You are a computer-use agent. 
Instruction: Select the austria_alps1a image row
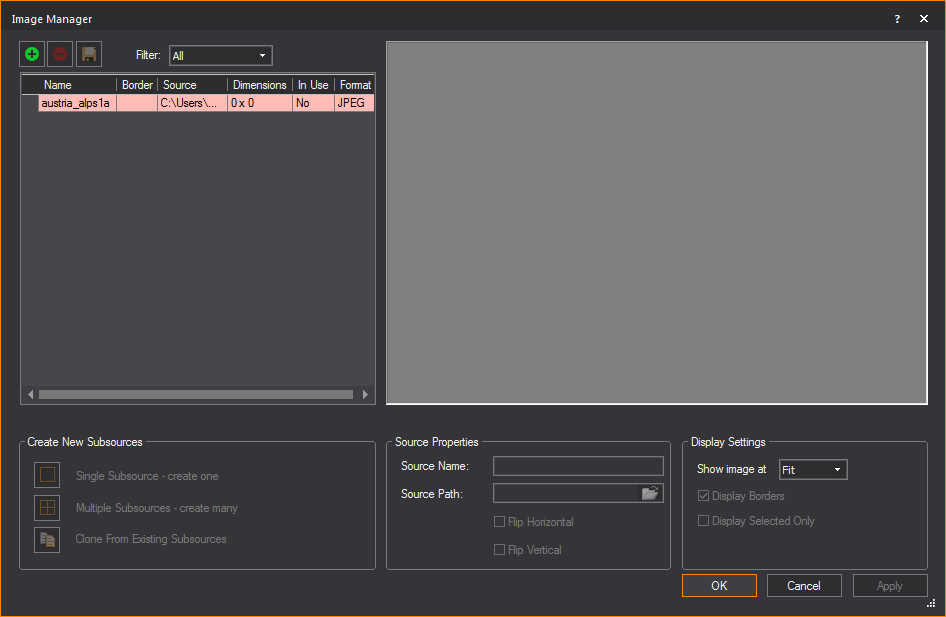(x=76, y=103)
